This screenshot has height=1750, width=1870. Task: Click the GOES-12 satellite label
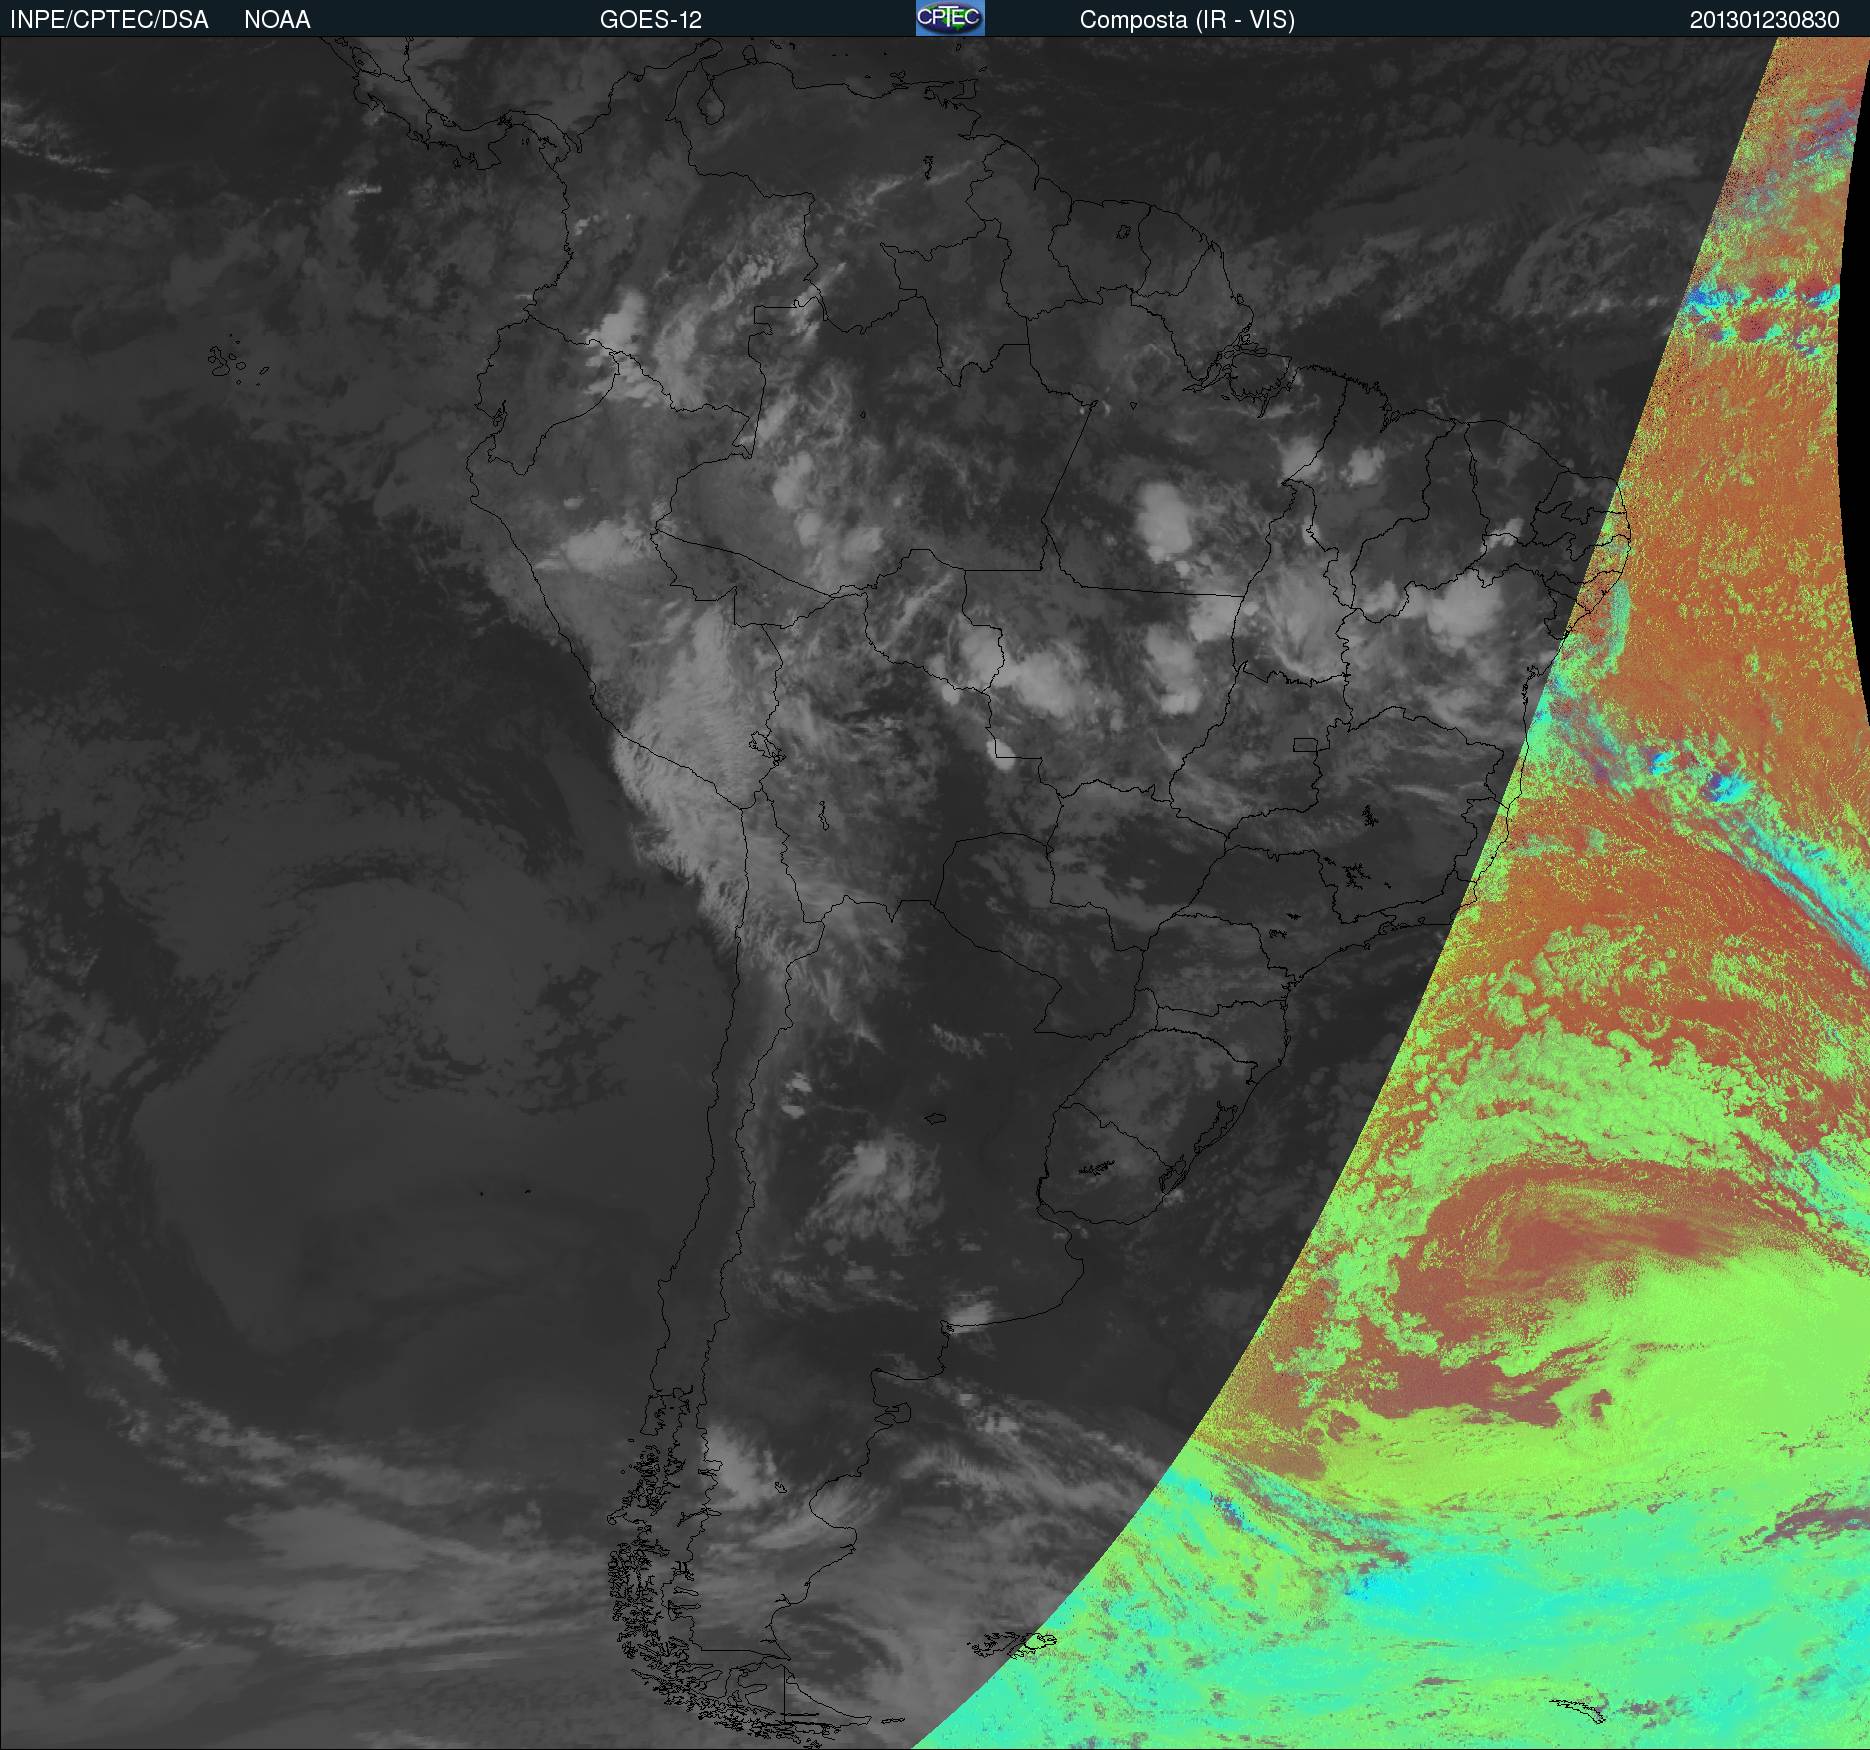click(x=651, y=20)
